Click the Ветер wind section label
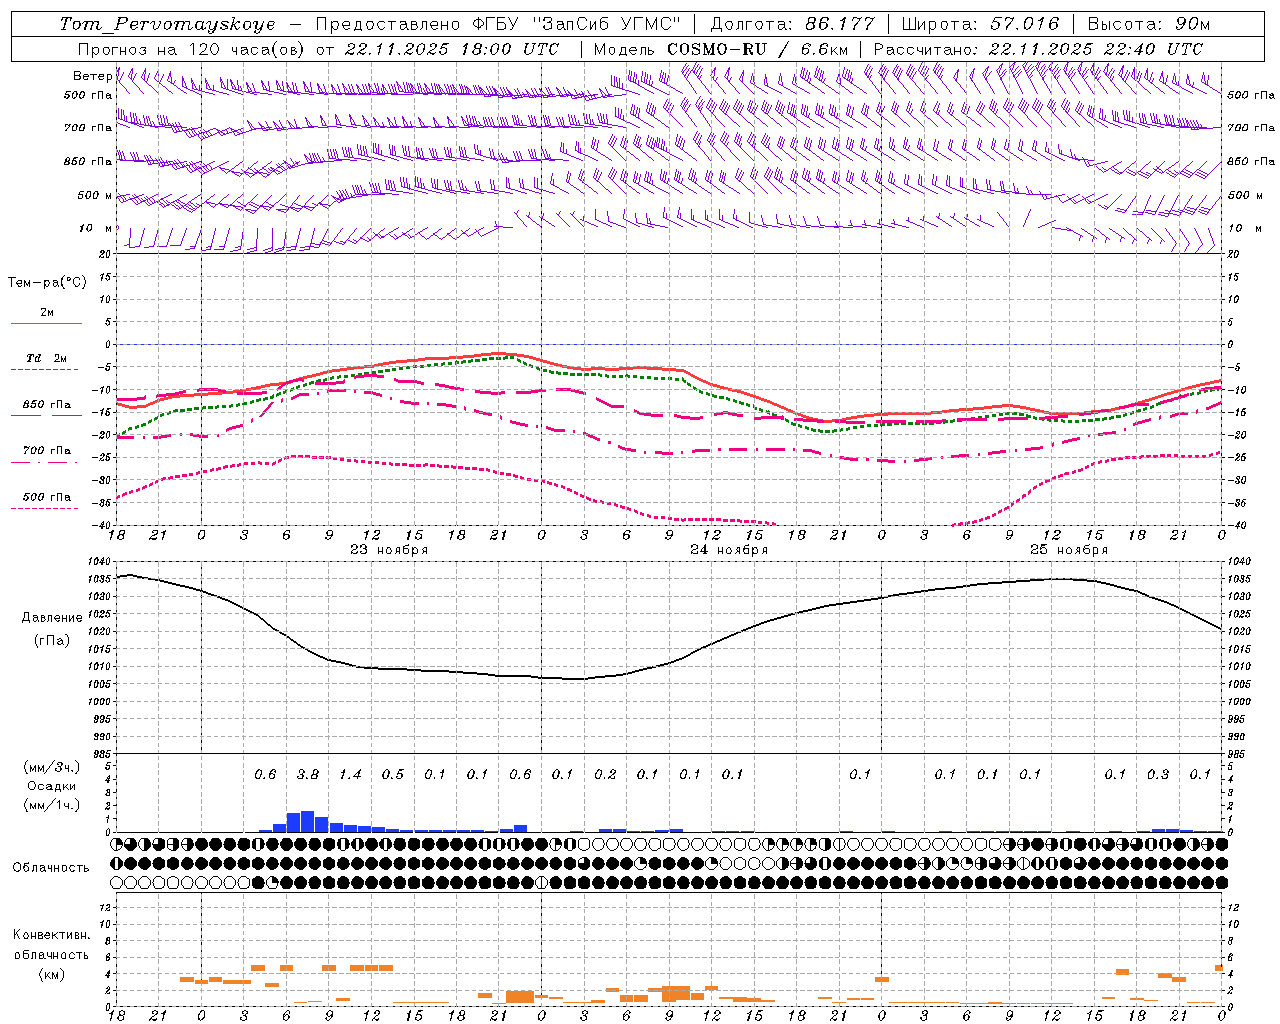Image resolution: width=1280 pixels, height=1024 pixels. [x=93, y=76]
